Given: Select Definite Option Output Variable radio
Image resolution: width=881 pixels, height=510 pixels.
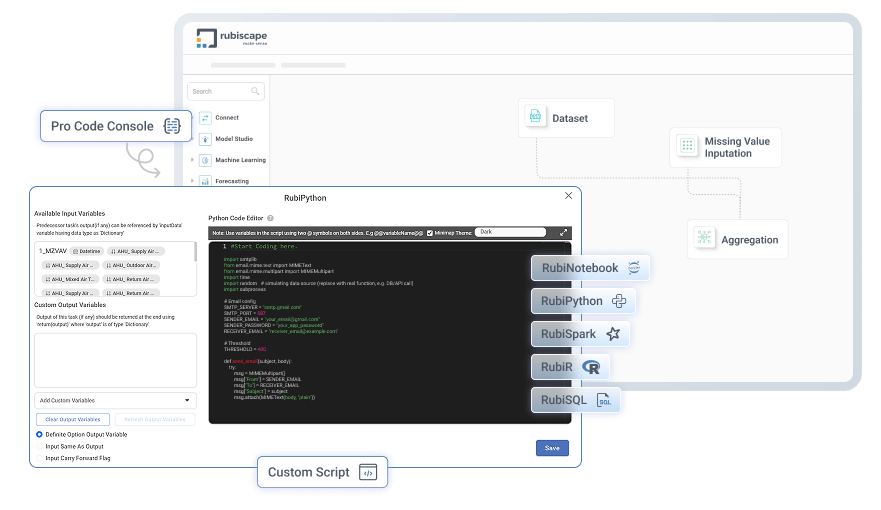Looking at the screenshot, I should click(39, 434).
